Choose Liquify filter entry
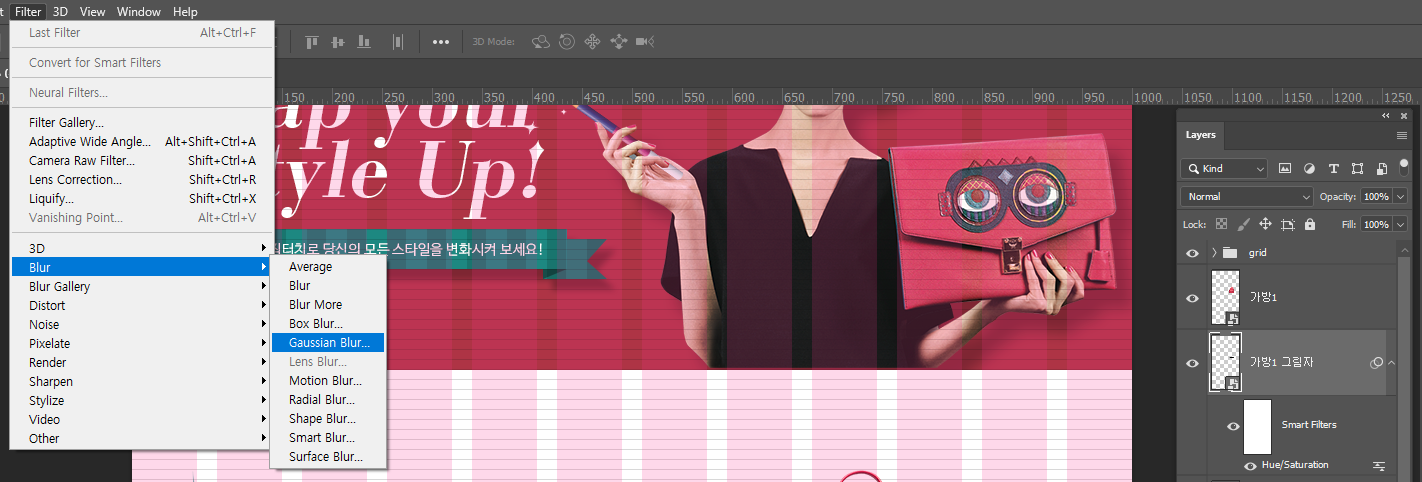 coord(141,198)
